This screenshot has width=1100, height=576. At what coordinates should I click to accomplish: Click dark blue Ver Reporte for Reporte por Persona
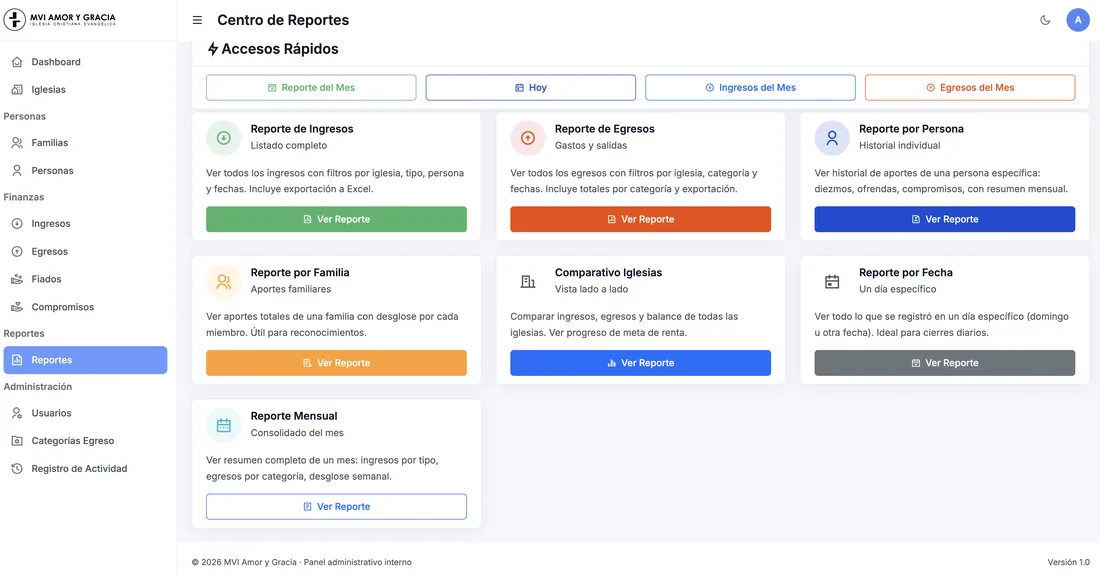click(944, 219)
